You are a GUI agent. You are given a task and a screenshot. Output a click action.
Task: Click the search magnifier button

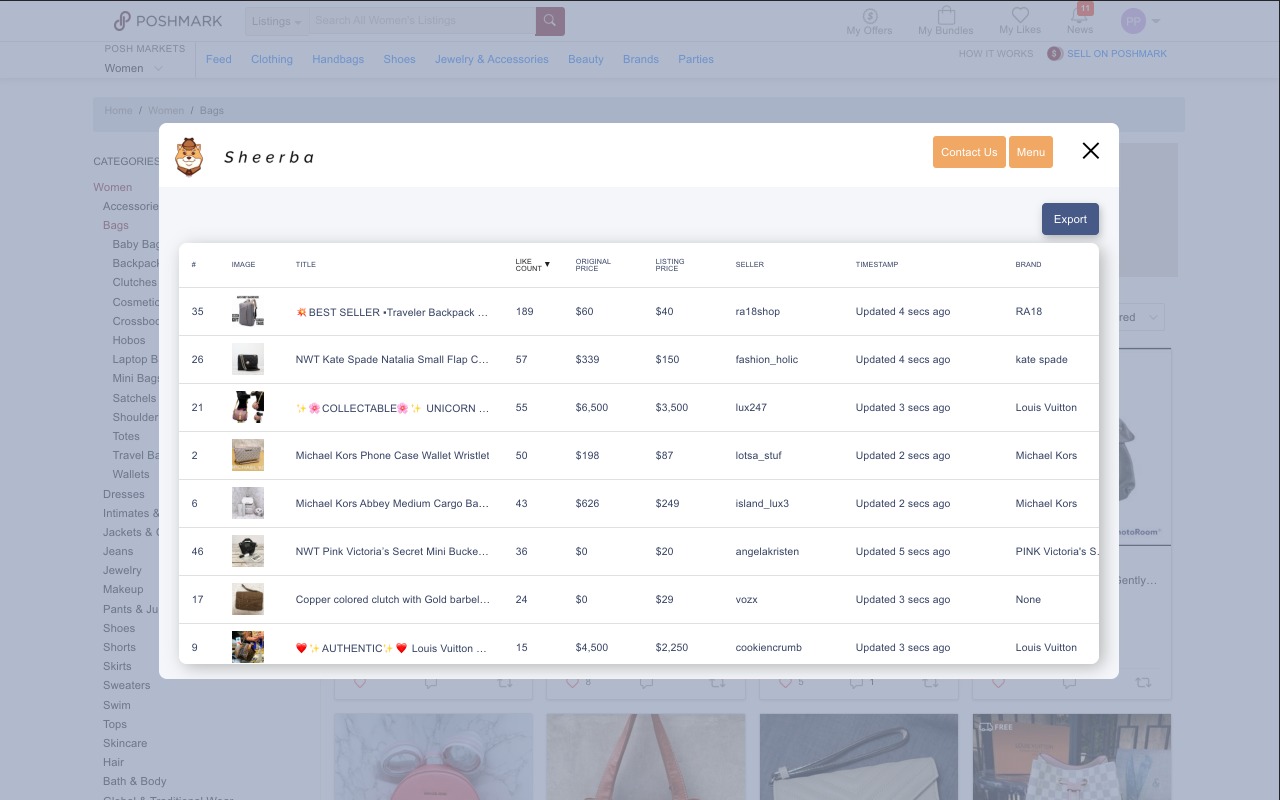[550, 21]
